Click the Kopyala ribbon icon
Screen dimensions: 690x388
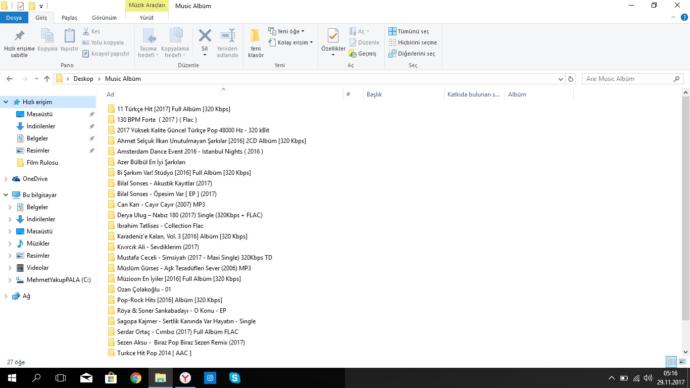[x=47, y=40]
